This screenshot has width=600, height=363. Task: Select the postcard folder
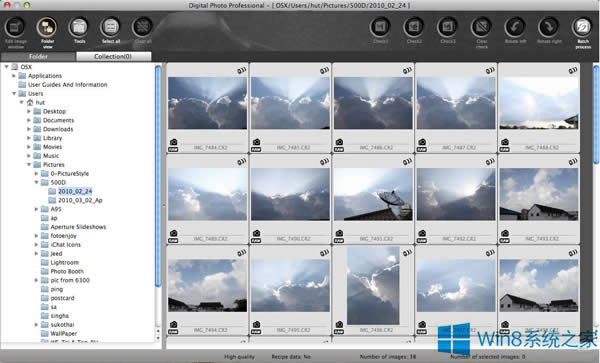(62, 298)
